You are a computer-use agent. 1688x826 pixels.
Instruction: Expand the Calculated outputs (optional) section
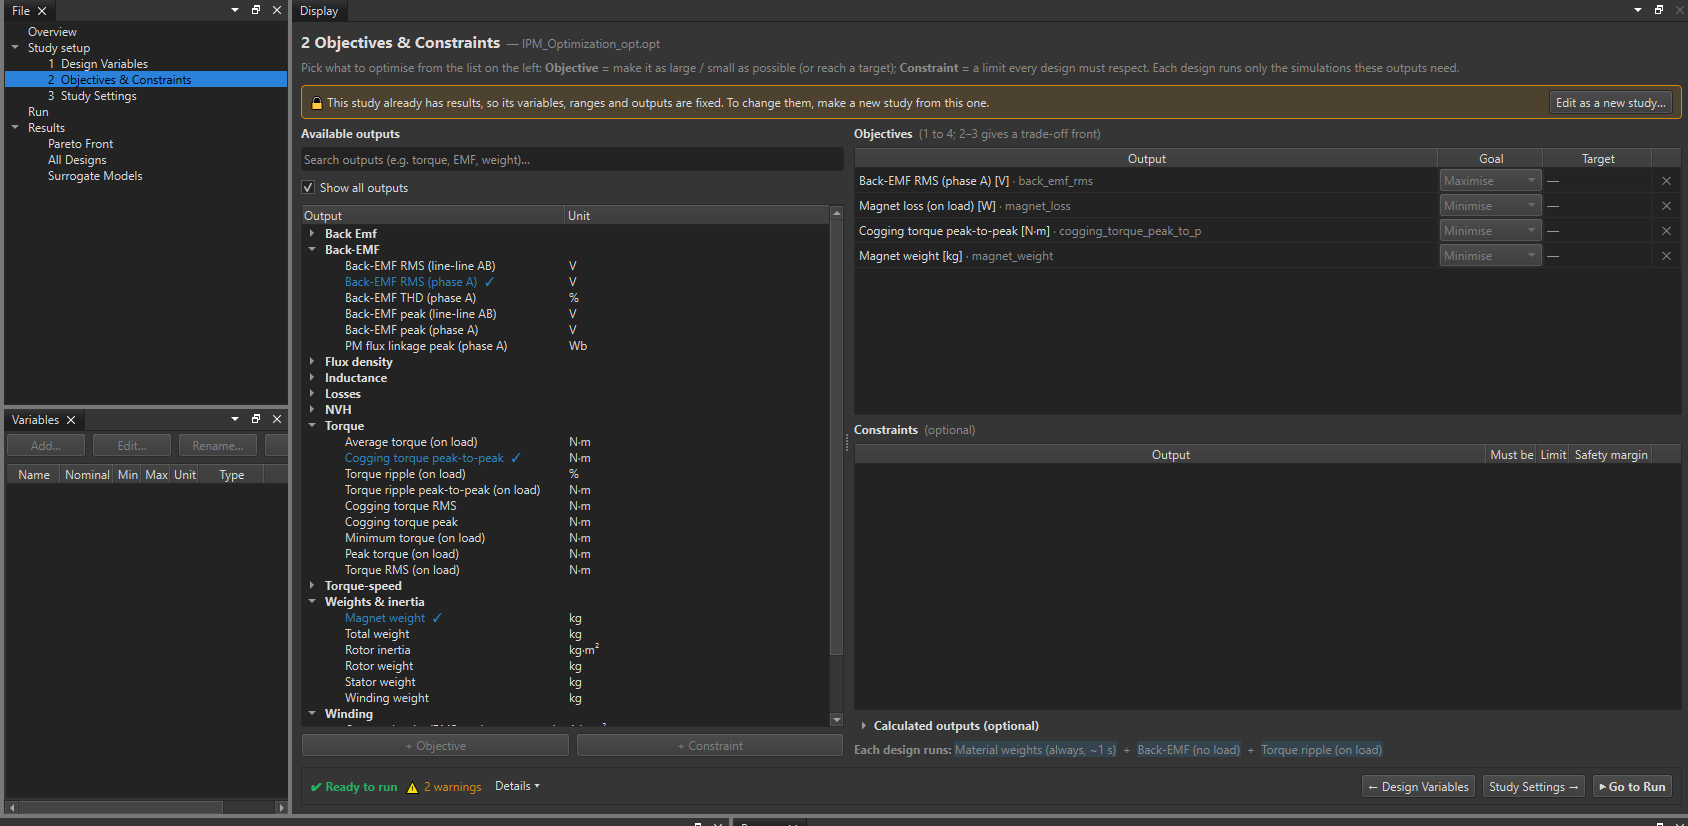tap(864, 726)
